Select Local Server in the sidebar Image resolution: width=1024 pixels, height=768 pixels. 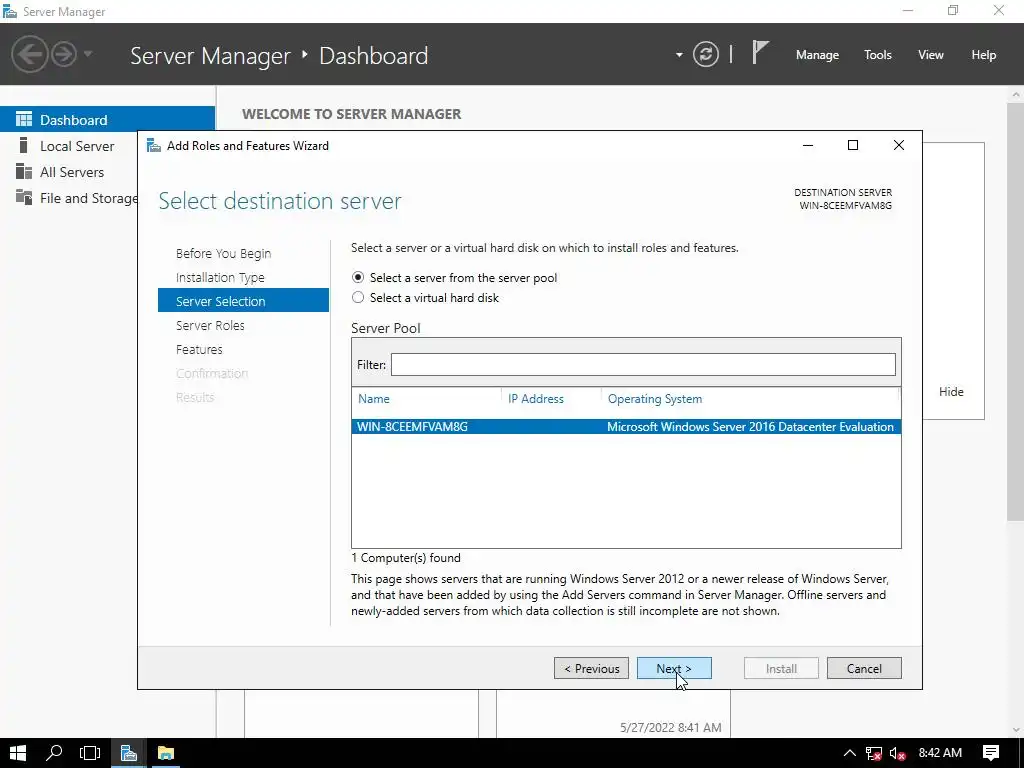point(77,146)
